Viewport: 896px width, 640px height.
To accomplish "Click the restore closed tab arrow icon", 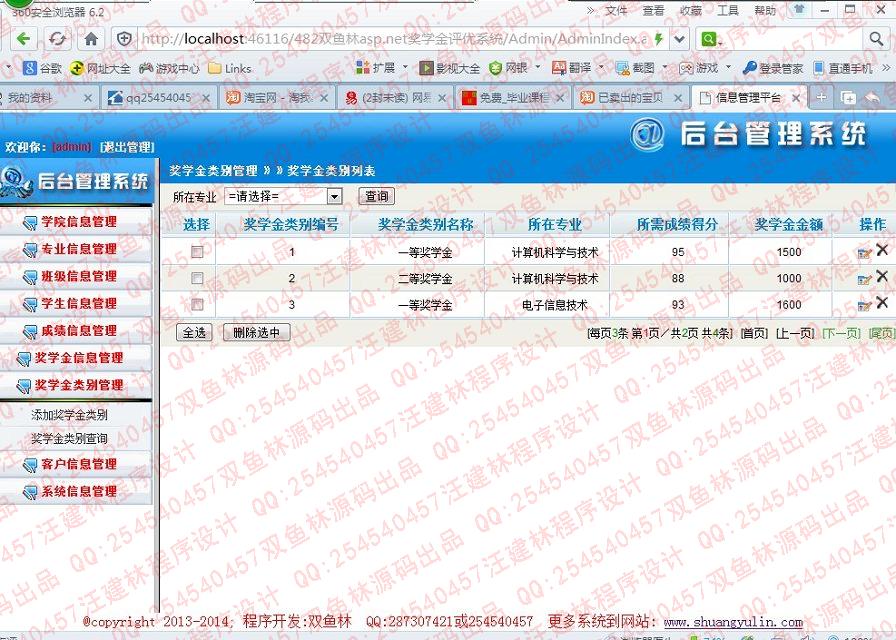I will pos(873,97).
